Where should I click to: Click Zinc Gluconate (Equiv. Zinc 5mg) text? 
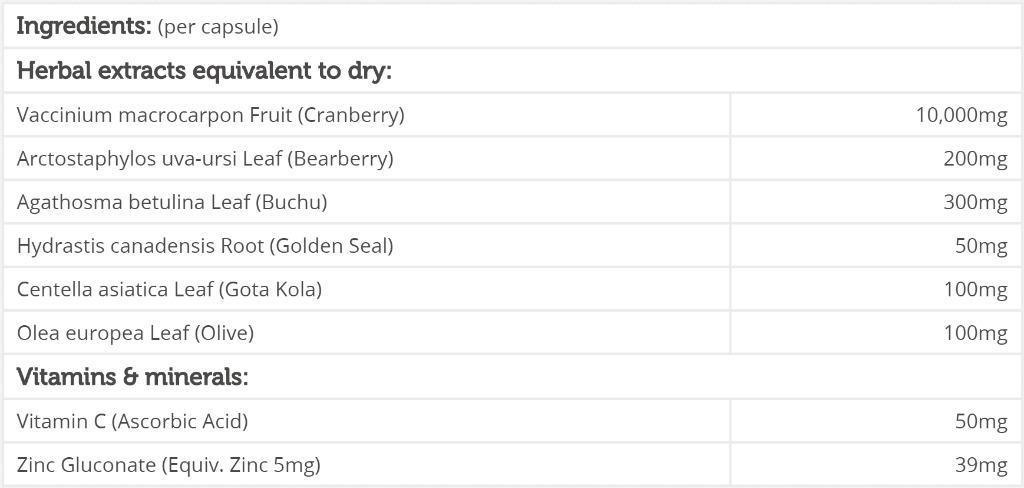(168, 465)
